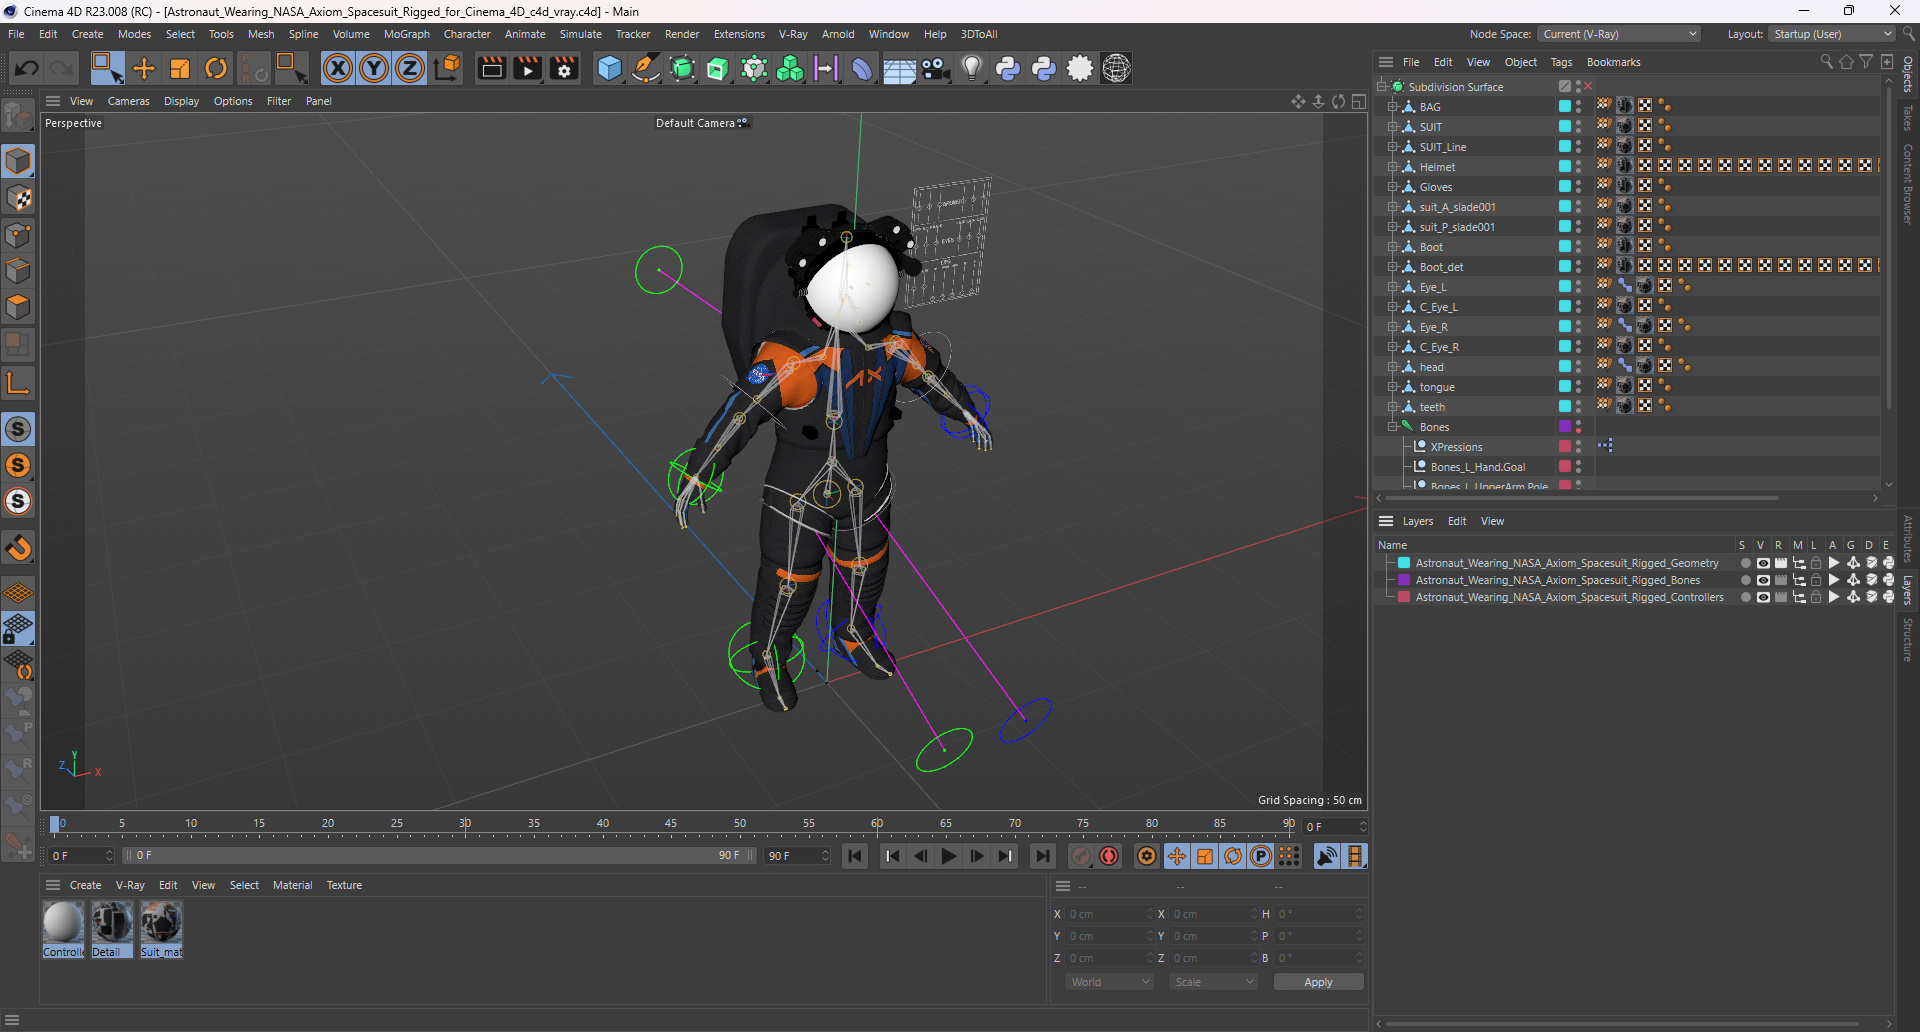Select the Suit_mat material thumbnail
This screenshot has height=1032, width=1920.
161,923
